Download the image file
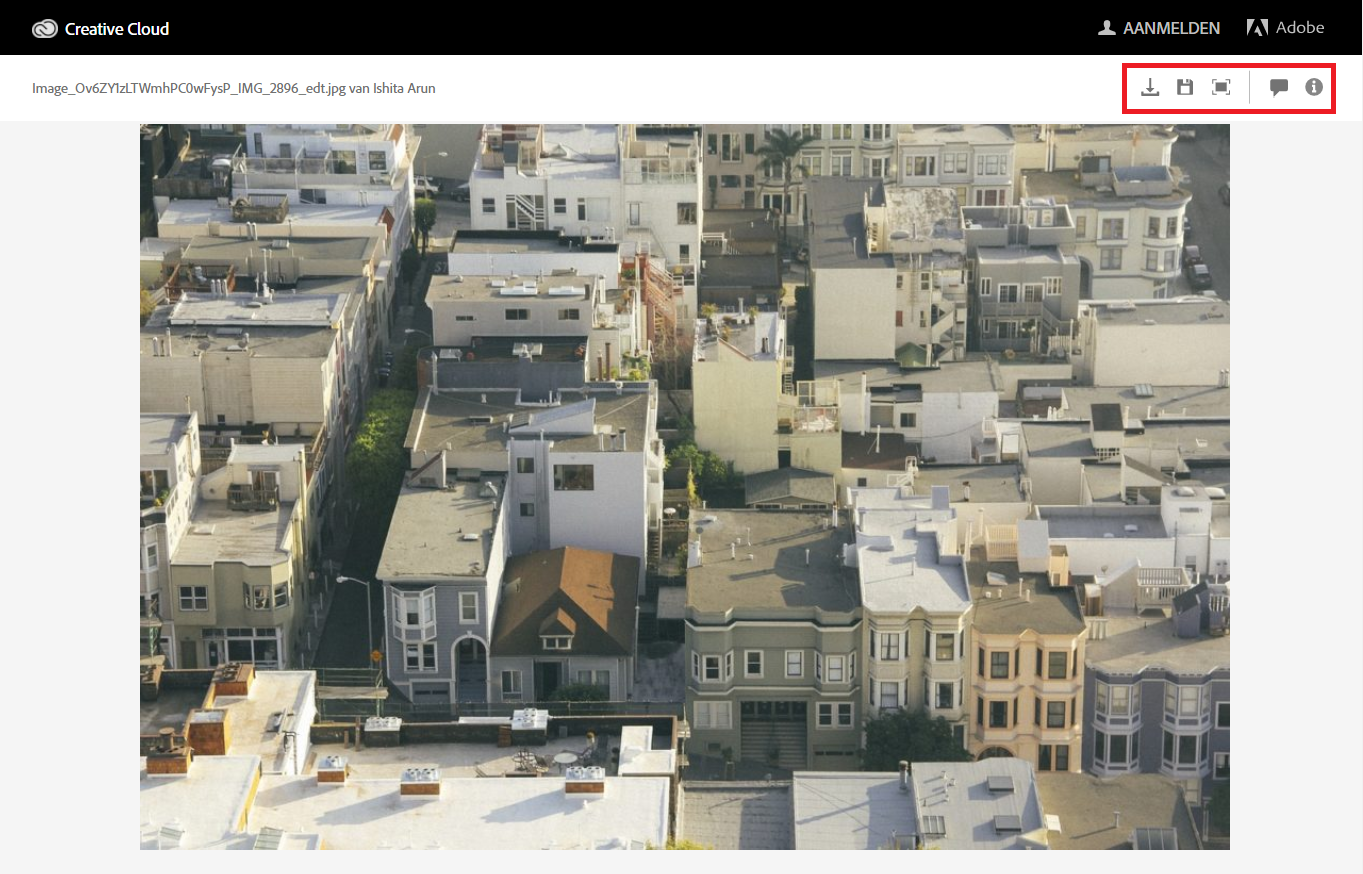The width and height of the screenshot is (1363, 874). pos(1150,87)
